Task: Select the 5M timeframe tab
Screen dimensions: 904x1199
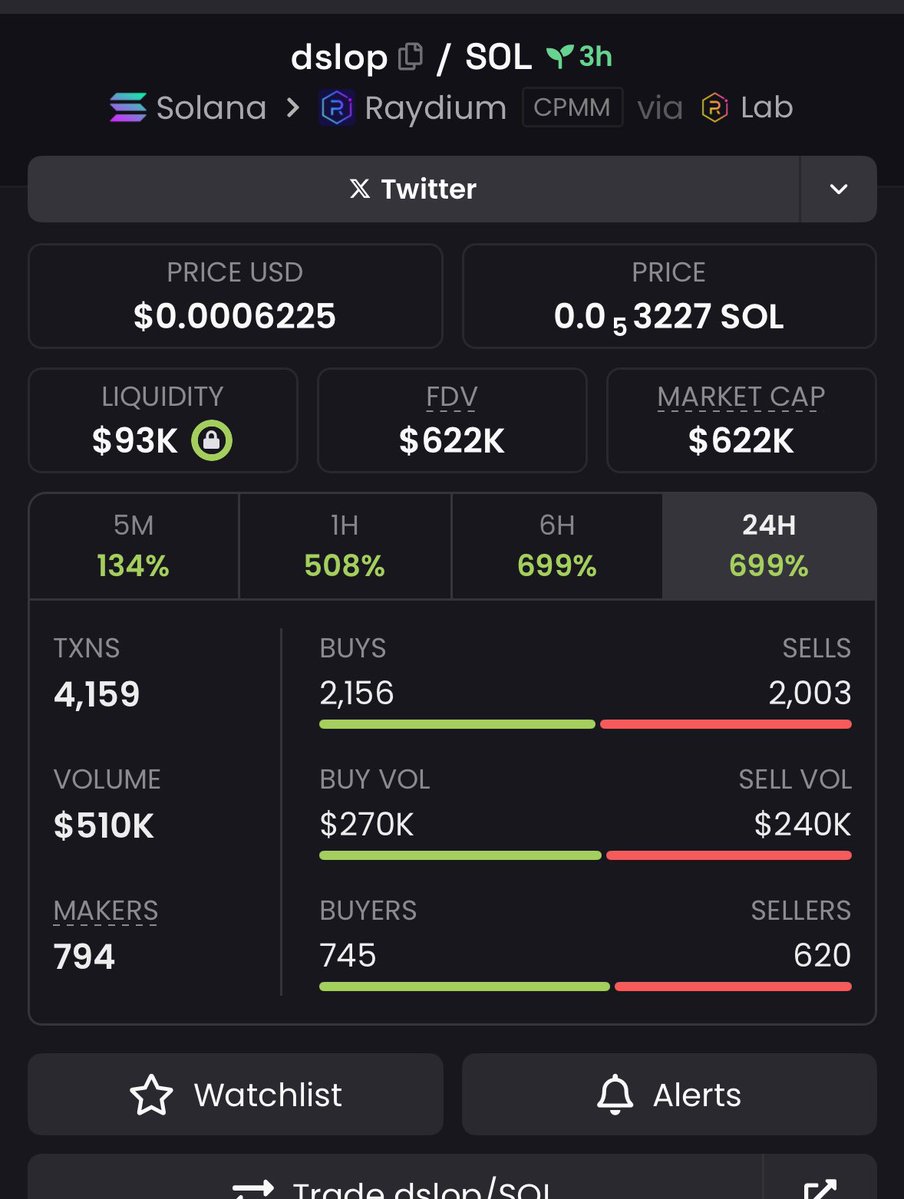Action: click(134, 546)
